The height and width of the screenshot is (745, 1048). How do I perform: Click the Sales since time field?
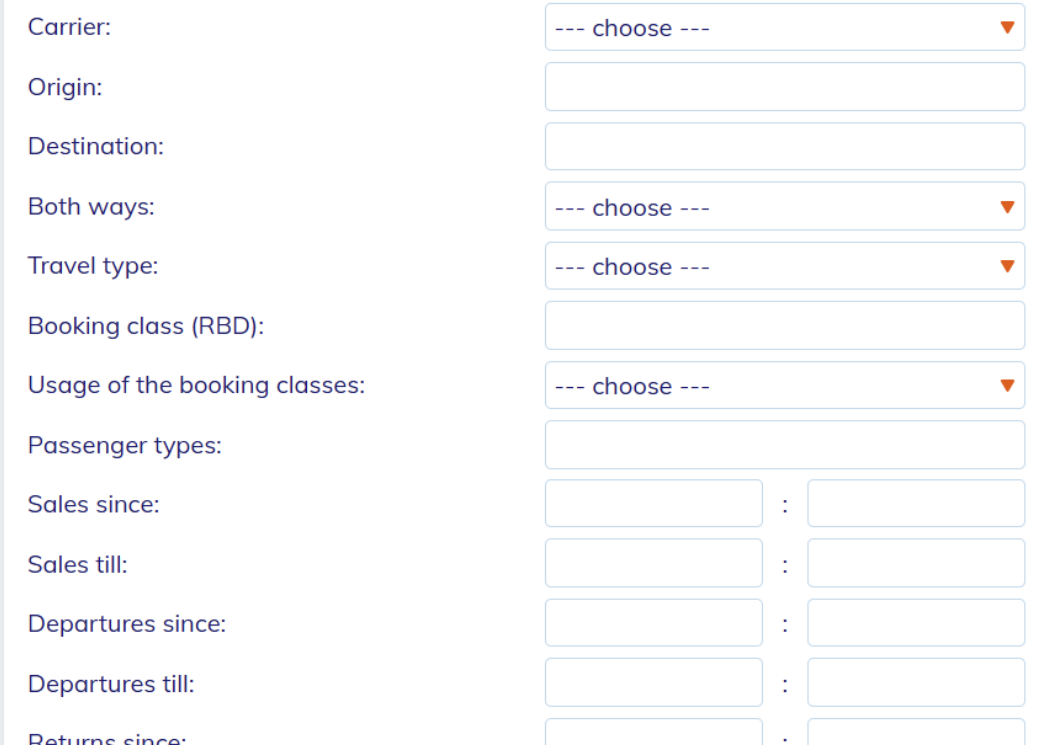coord(915,504)
